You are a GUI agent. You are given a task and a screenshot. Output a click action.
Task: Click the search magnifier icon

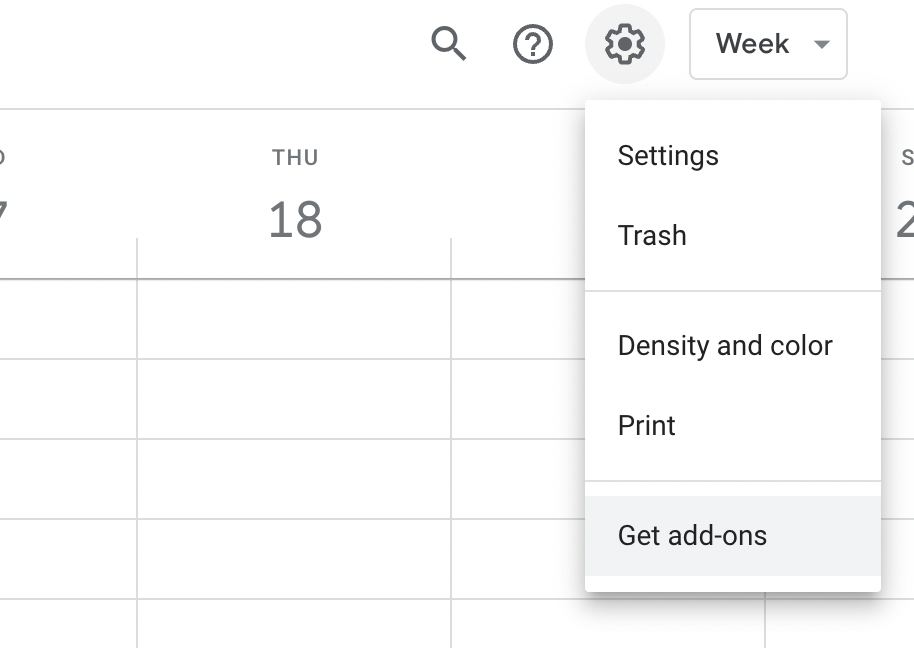pyautogui.click(x=448, y=44)
